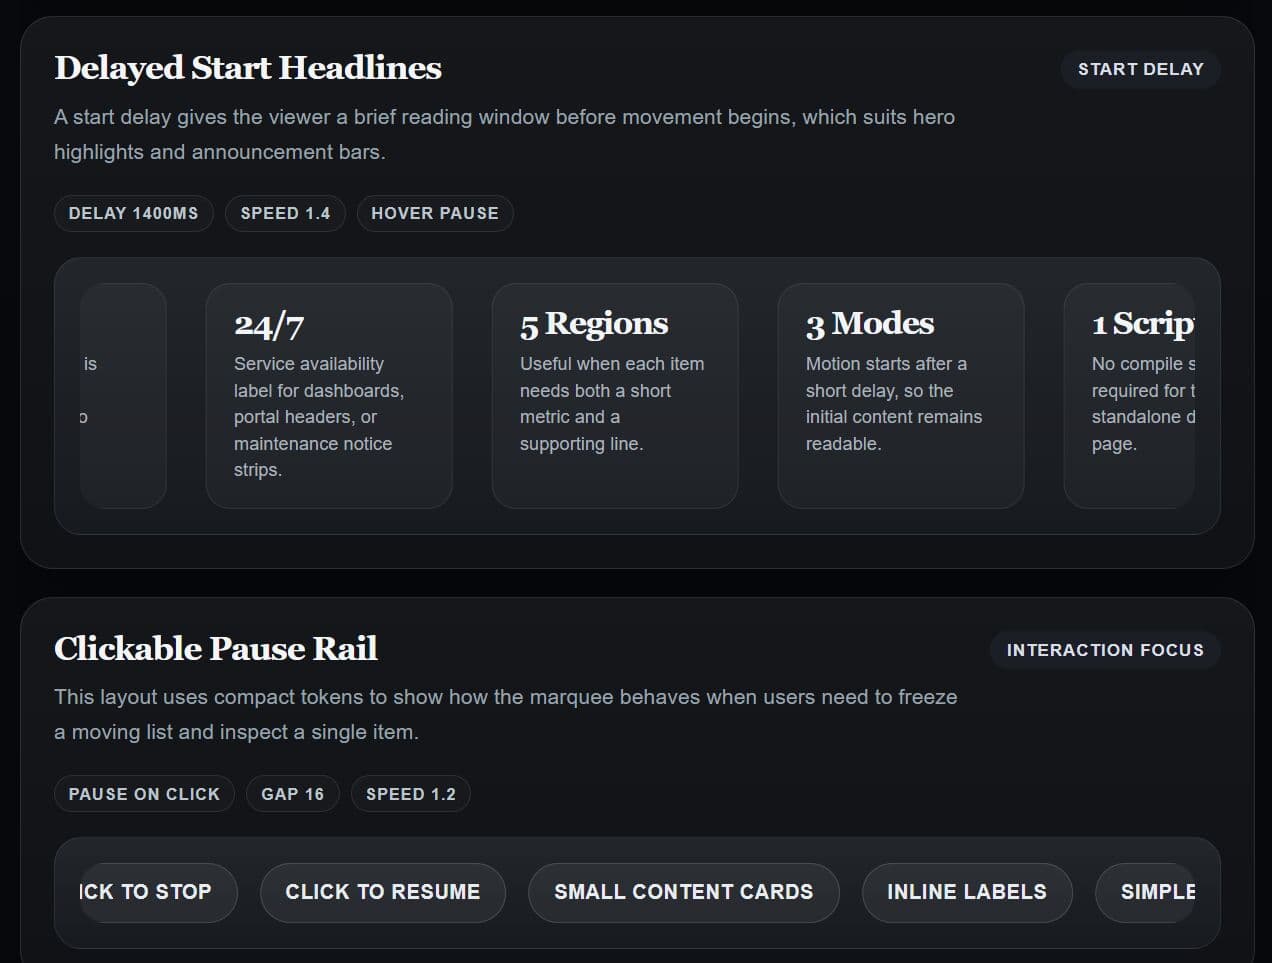Click the INLINE LABELS pill
The image size is (1272, 963).
click(x=967, y=892)
